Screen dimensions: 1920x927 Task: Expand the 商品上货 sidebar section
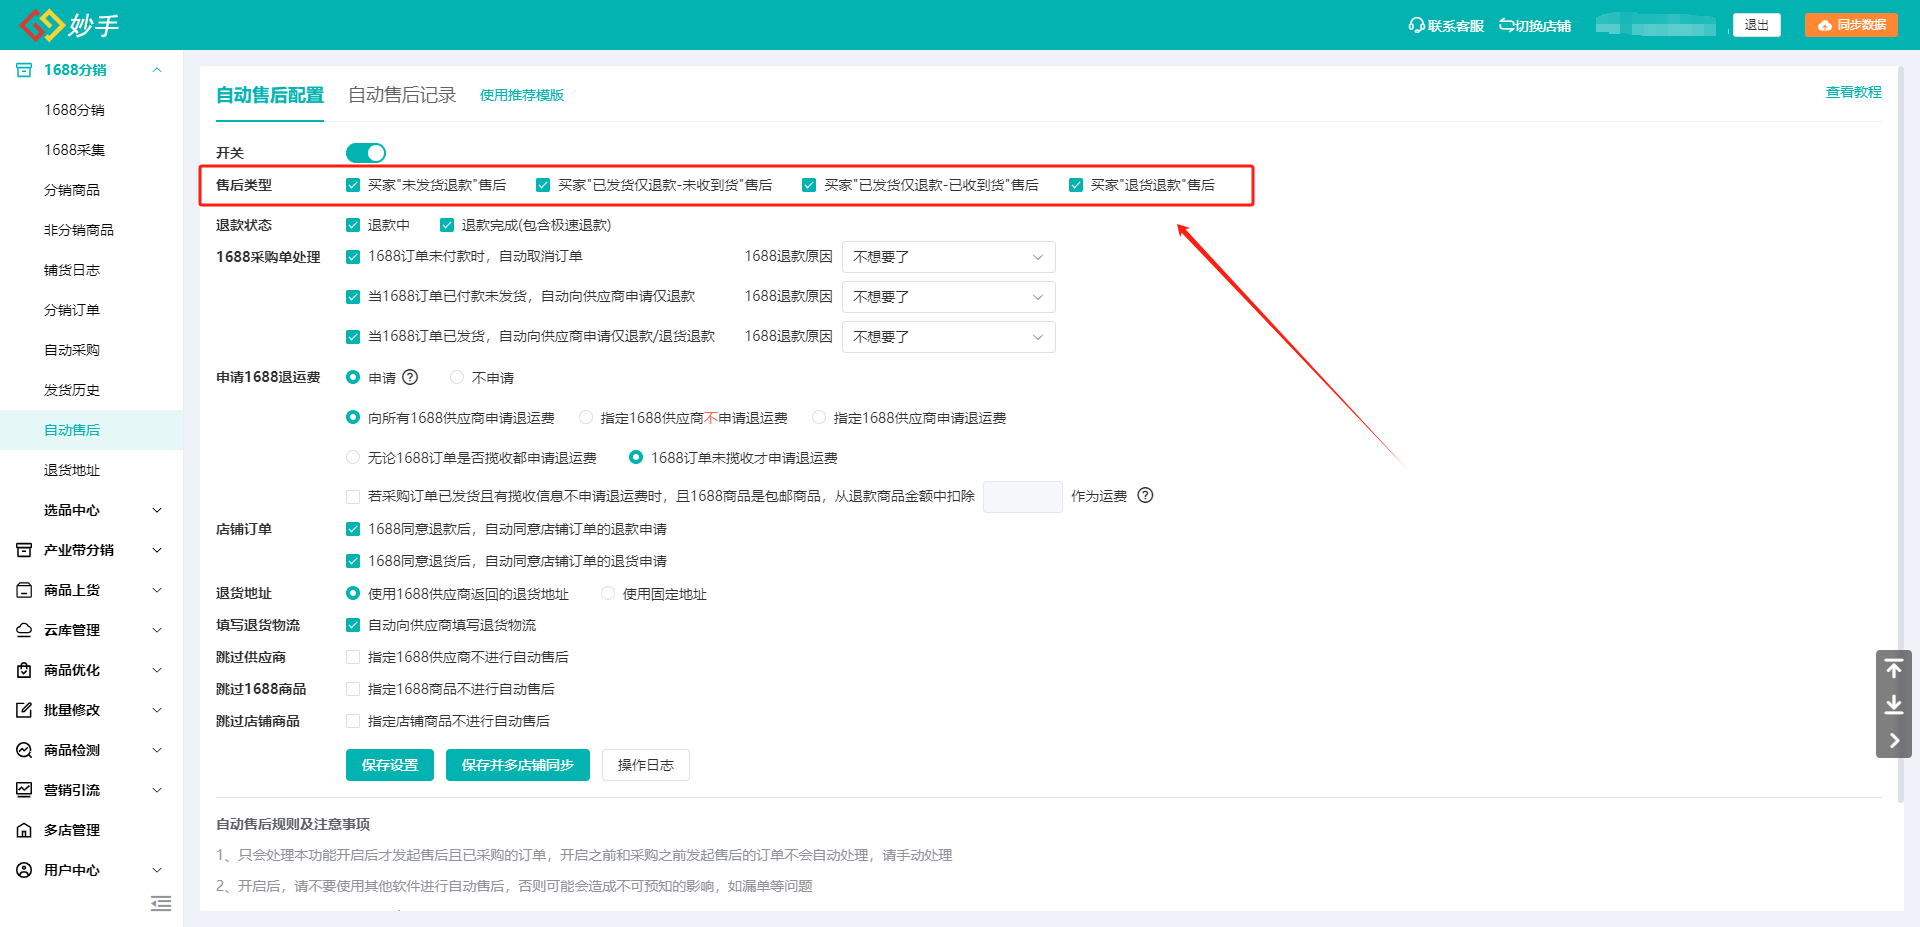[157, 590]
